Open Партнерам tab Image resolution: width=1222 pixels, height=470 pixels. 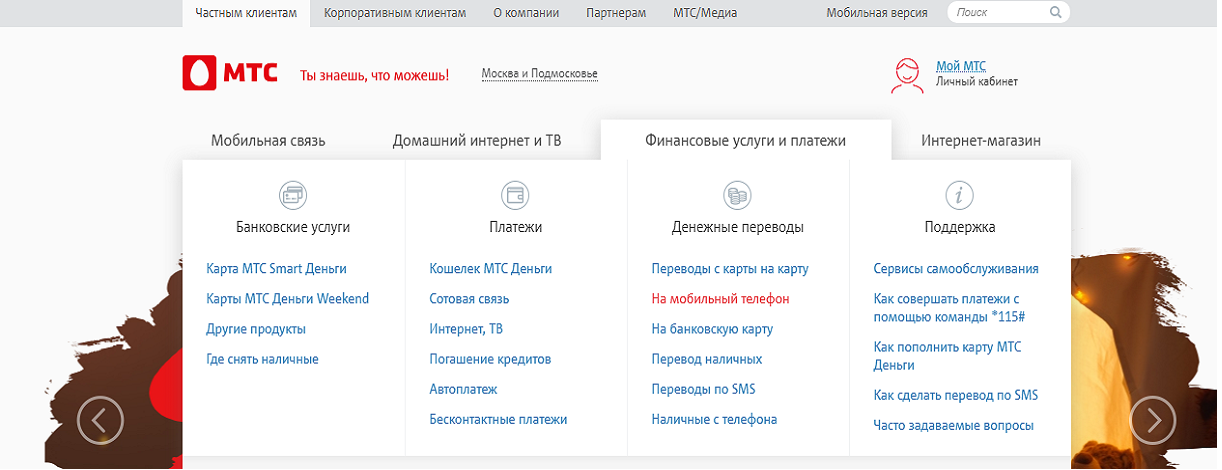pyautogui.click(x=618, y=13)
